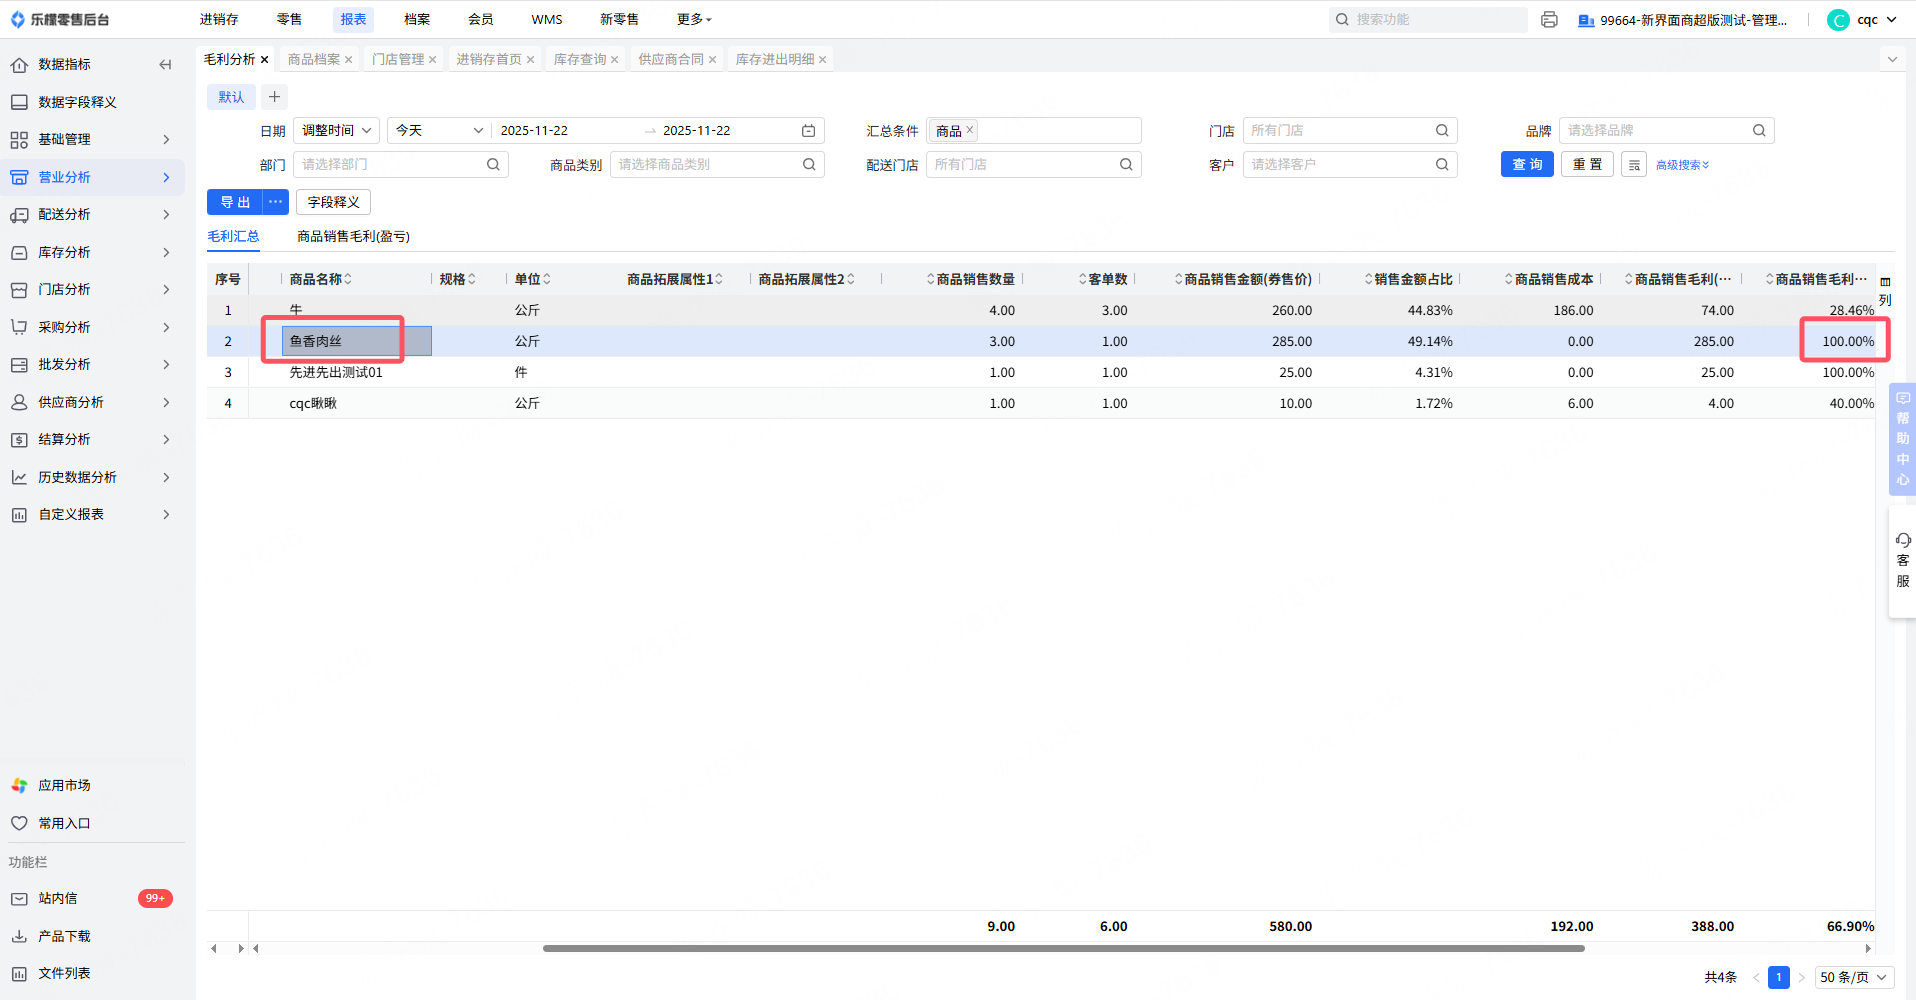Viewport: 1916px width, 1000px height.
Task: Click the filter layout icon beside 重置
Action: coord(1634,165)
